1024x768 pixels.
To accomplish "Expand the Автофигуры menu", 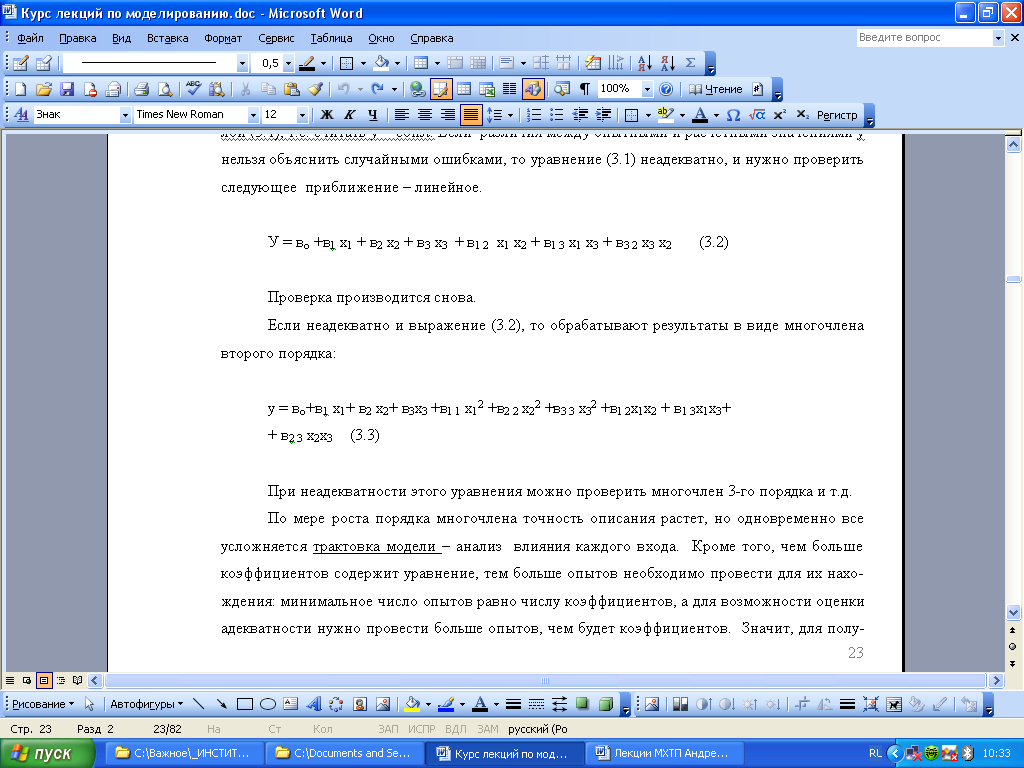I will click(x=146, y=704).
